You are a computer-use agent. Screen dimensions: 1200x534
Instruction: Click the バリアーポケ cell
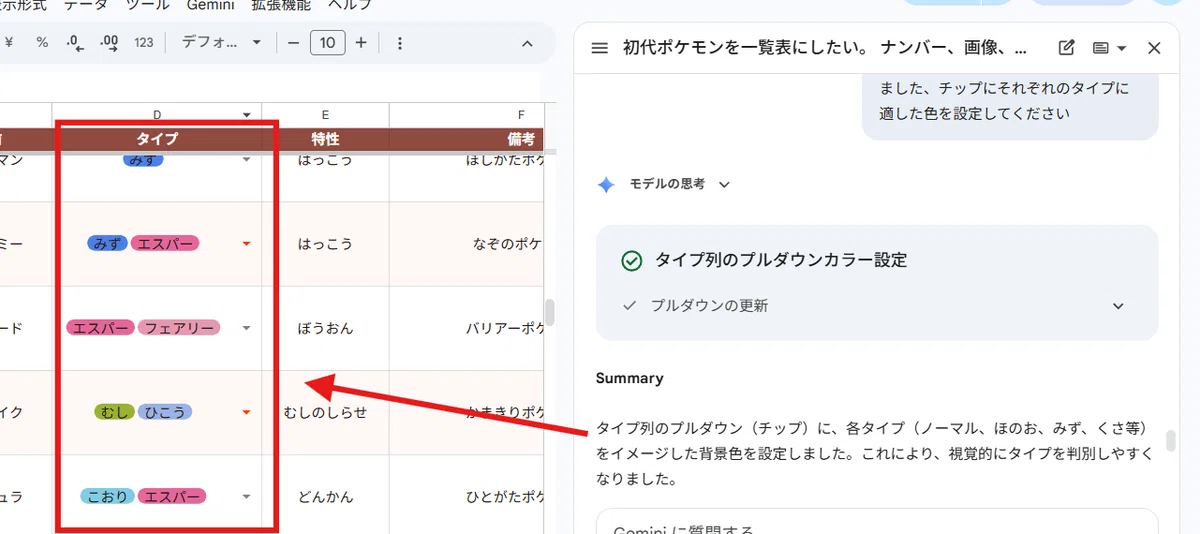tap(467, 328)
